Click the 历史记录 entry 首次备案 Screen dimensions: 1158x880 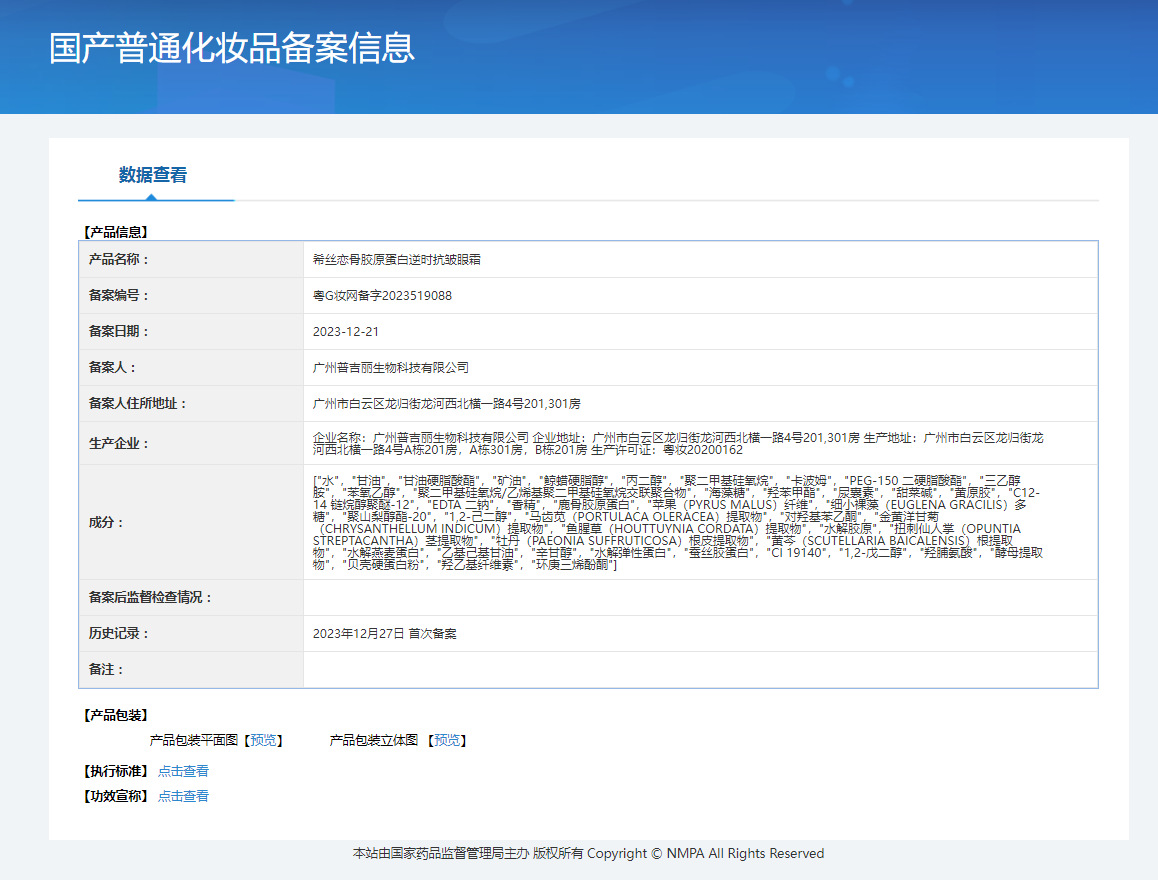384,633
